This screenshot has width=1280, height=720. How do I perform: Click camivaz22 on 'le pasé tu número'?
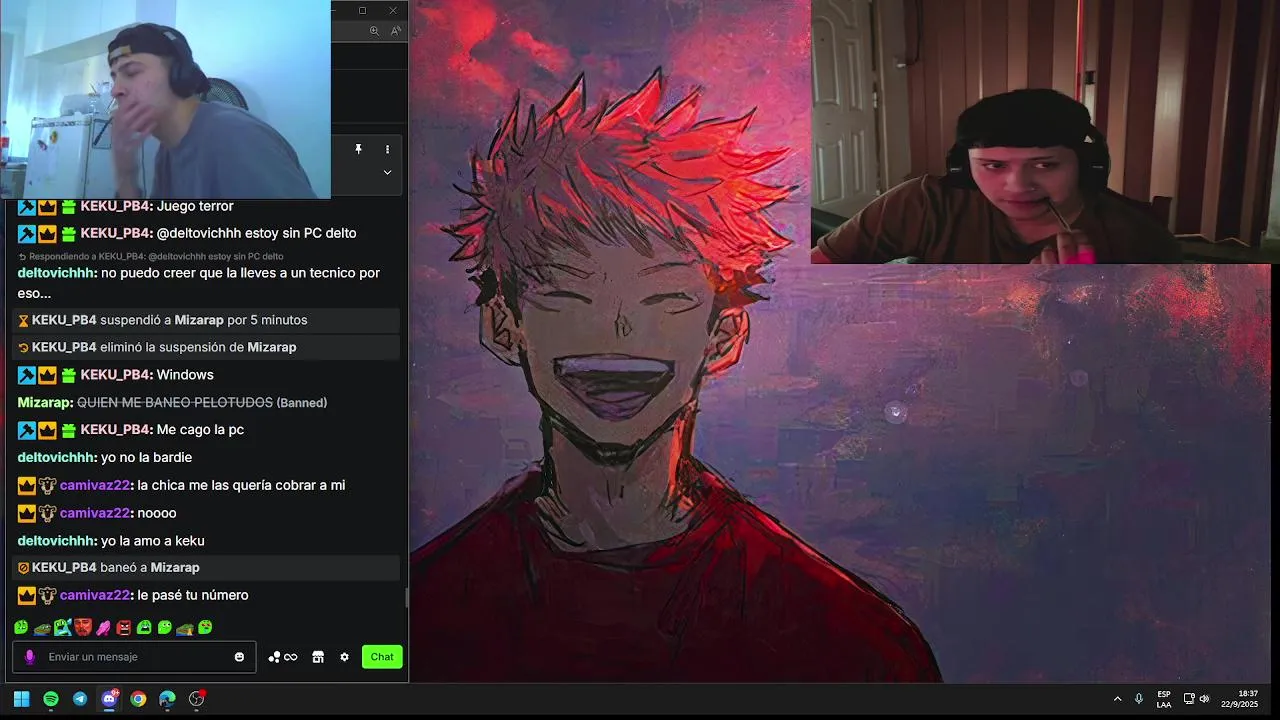[96, 595]
